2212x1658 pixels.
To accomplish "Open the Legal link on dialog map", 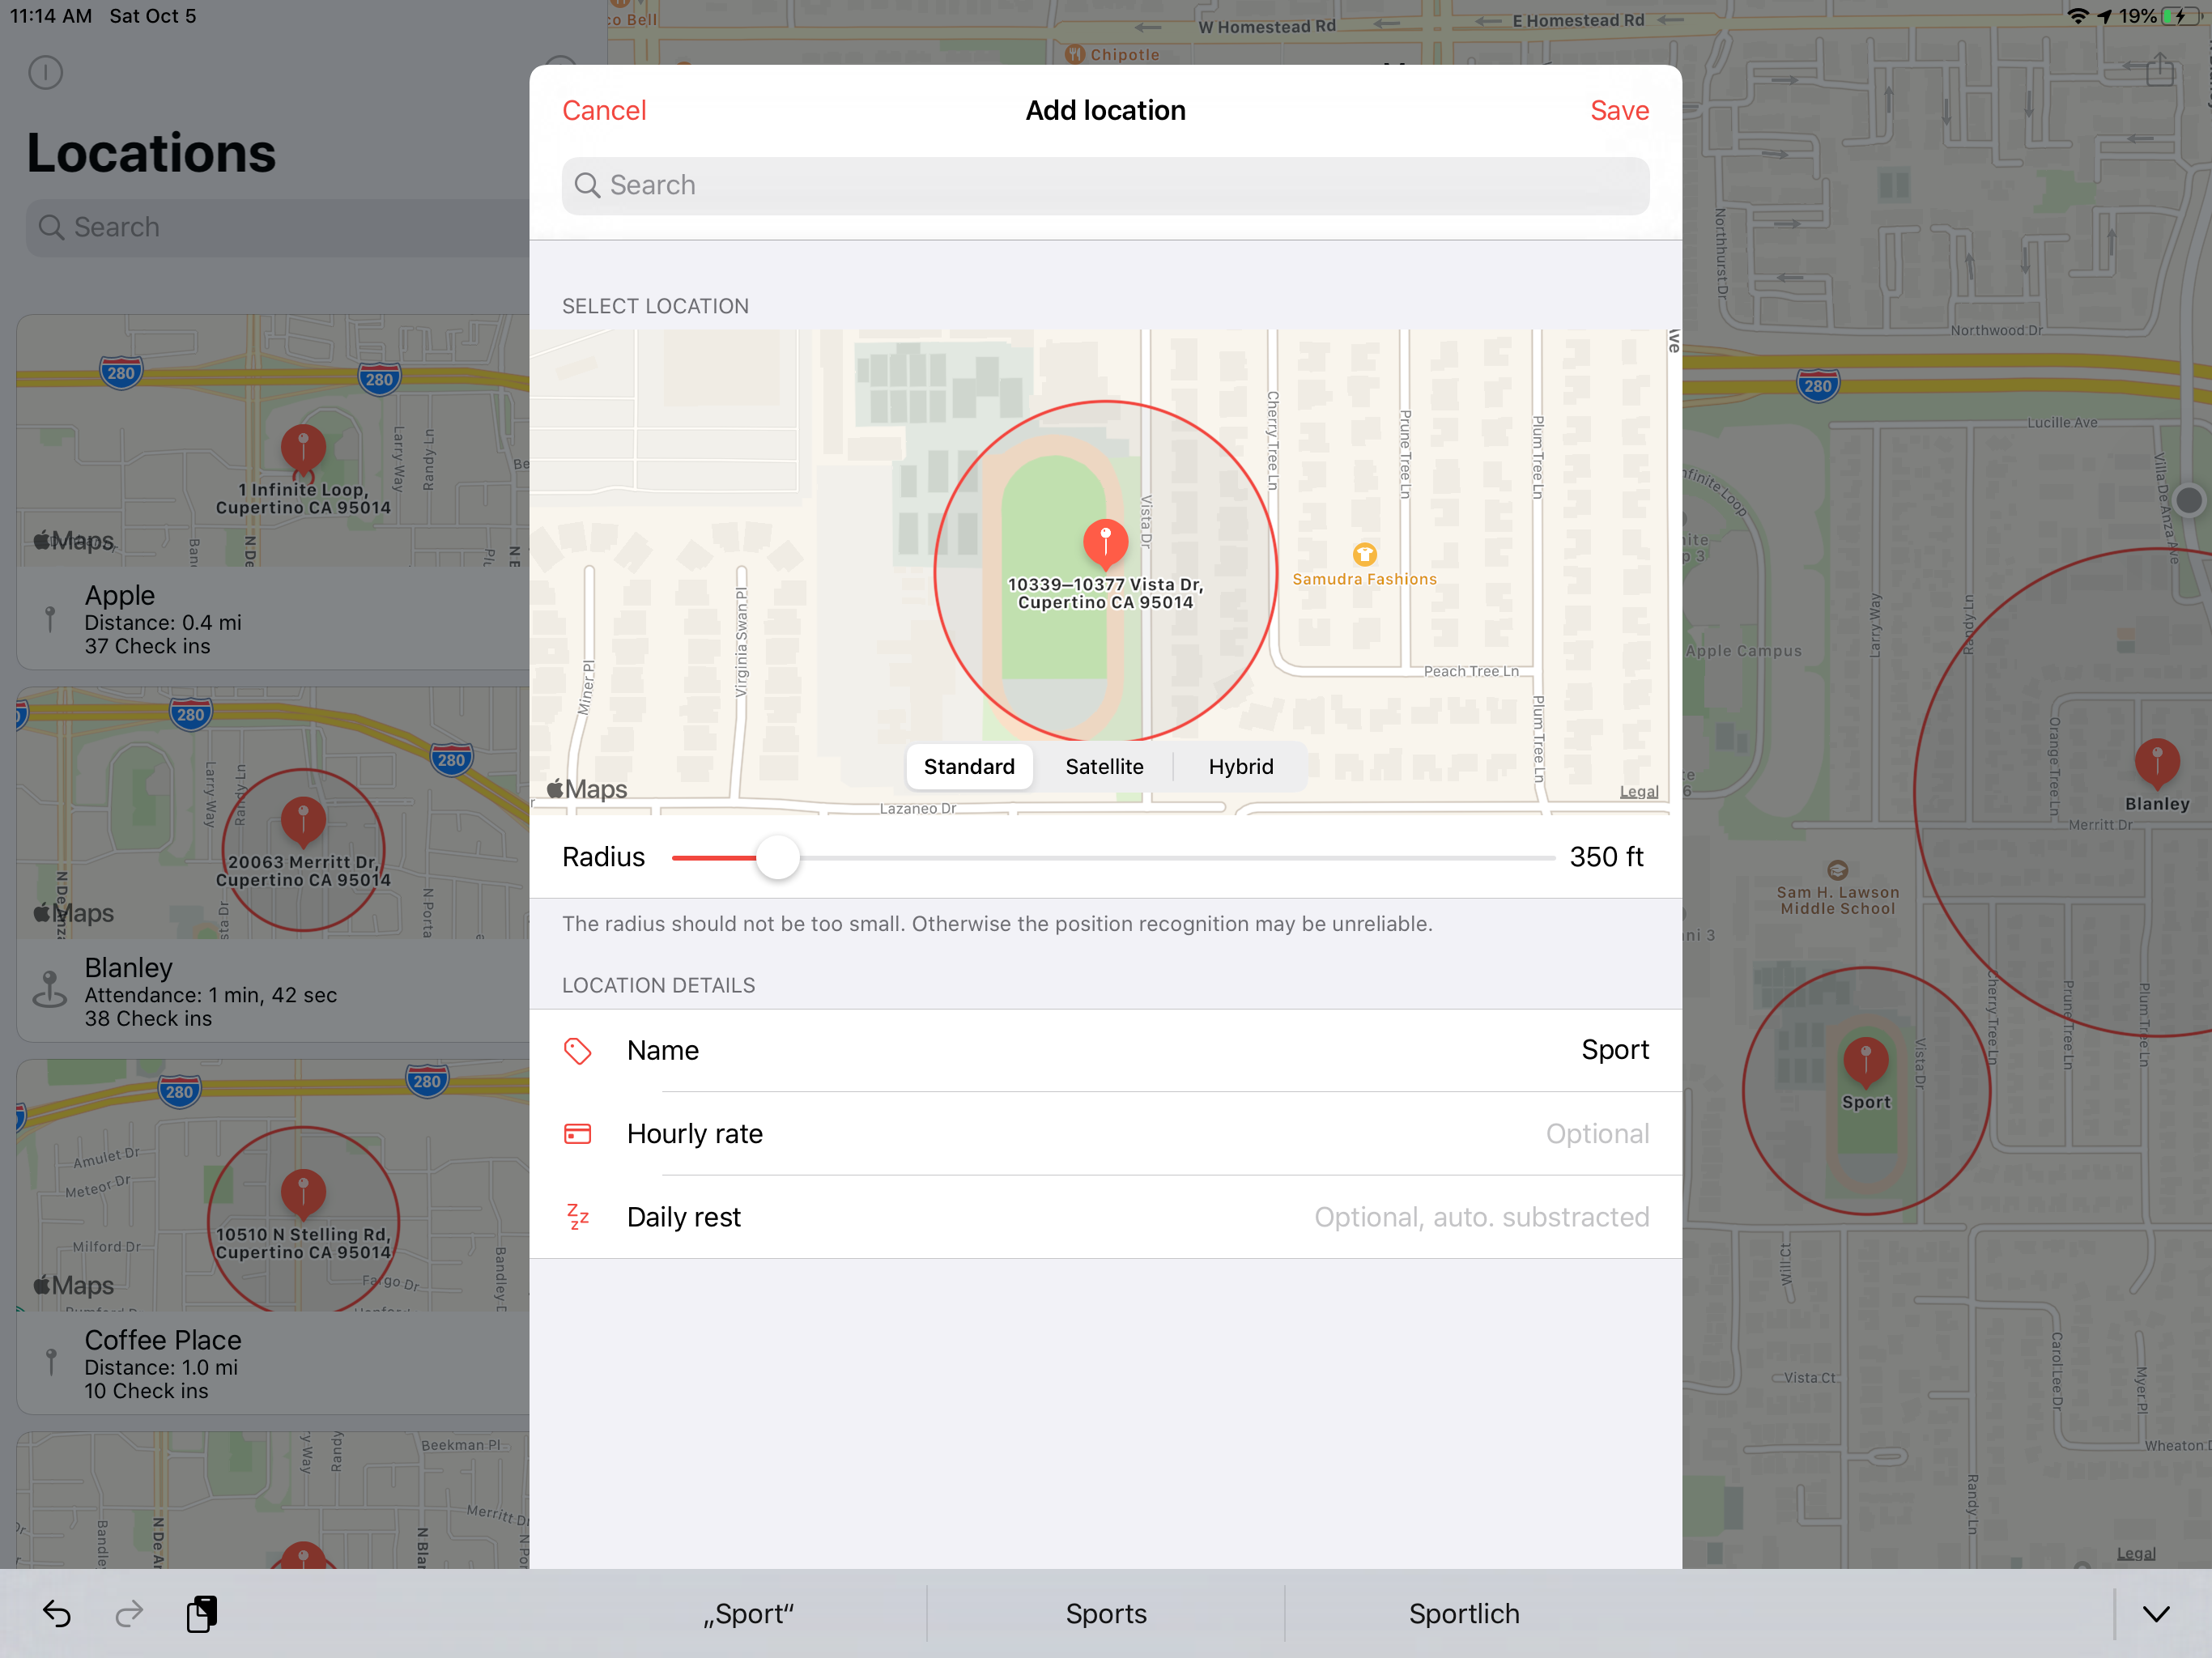I will 1638,792.
